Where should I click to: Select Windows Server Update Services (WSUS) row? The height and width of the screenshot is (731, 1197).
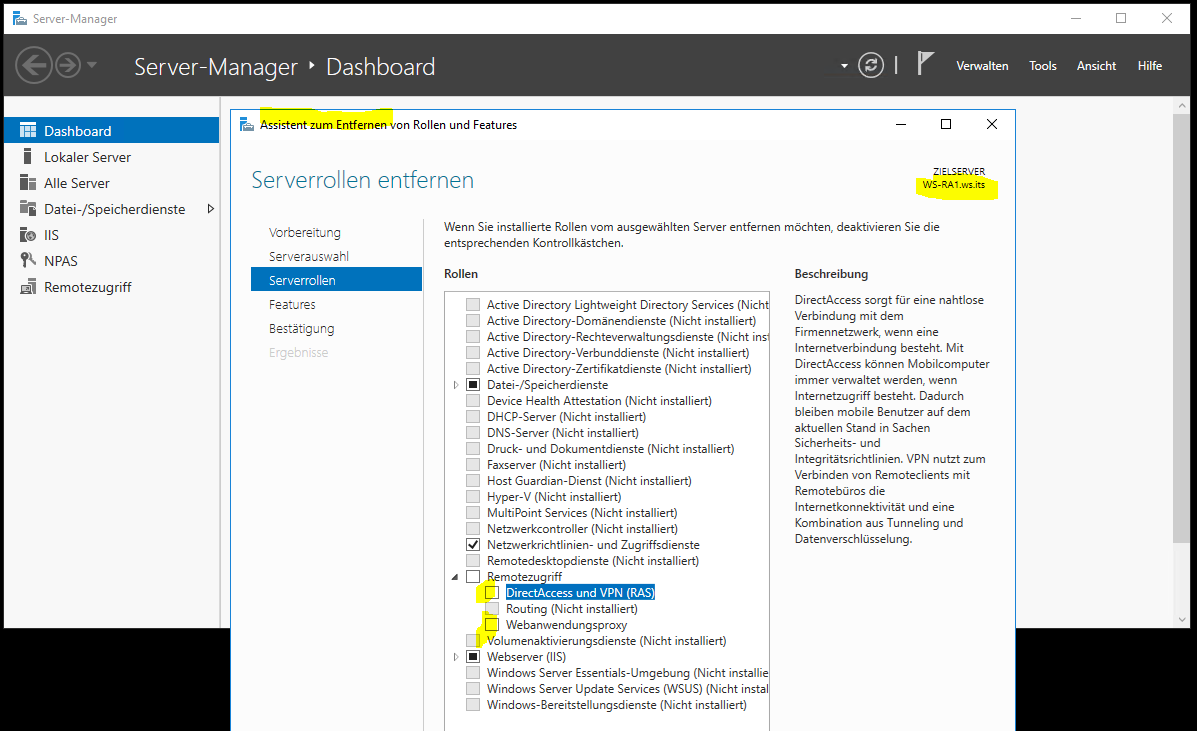point(628,689)
